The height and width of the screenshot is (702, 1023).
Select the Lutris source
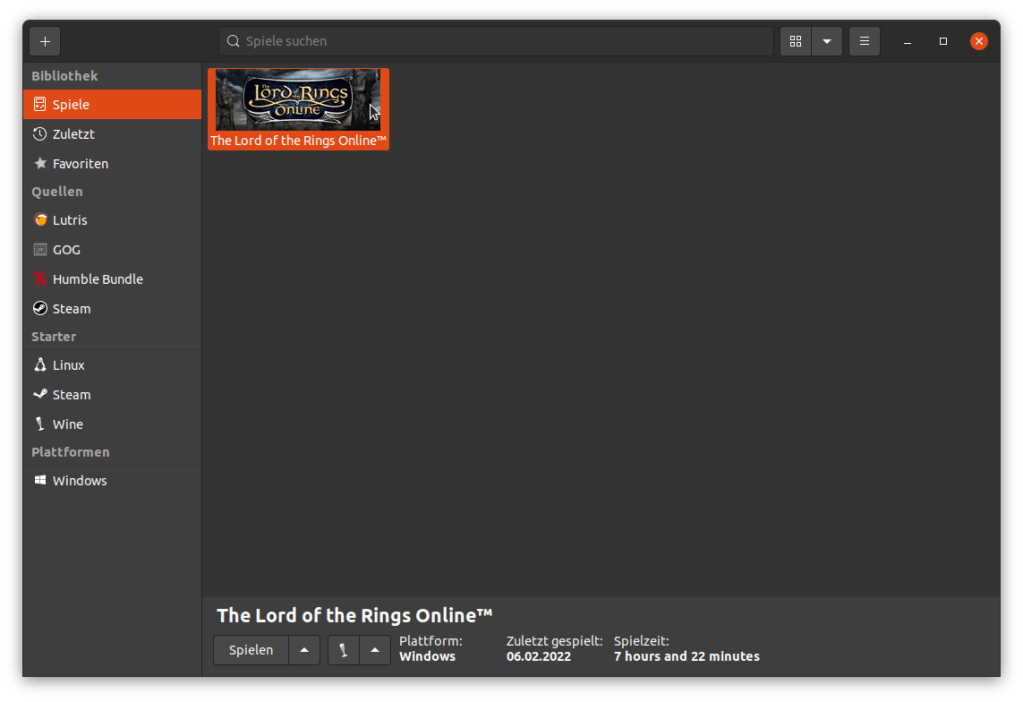(112, 220)
